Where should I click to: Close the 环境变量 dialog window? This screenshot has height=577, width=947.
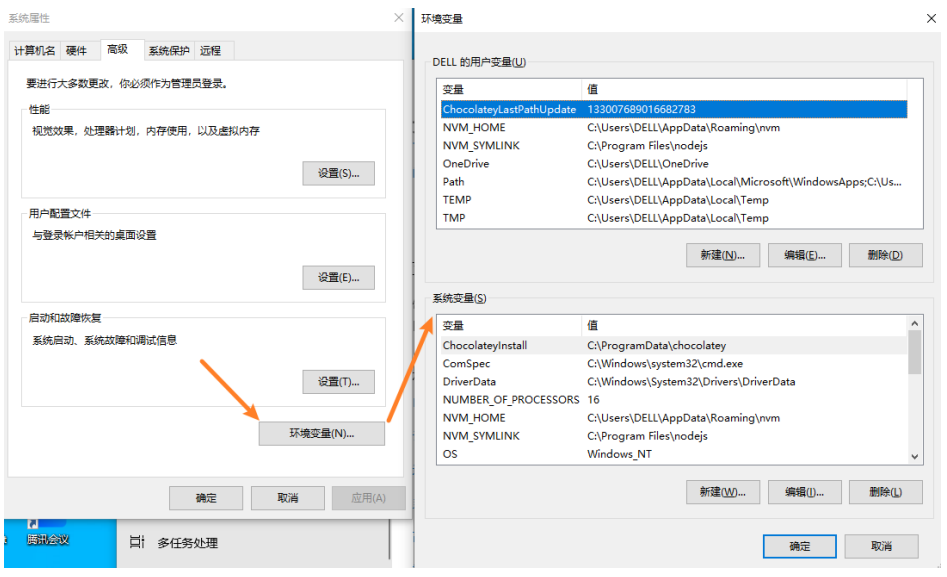[x=931, y=18]
